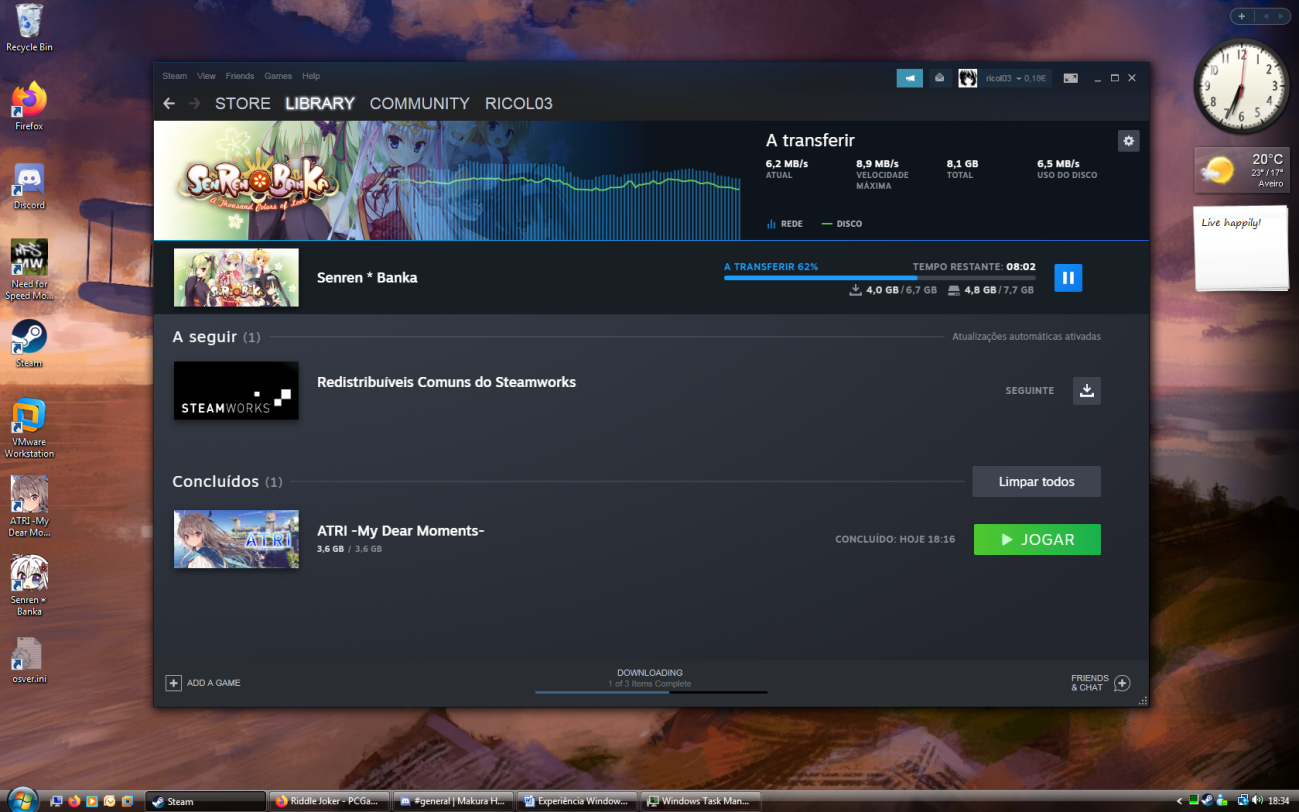Show hidden tray icons arrow
The height and width of the screenshot is (812, 1299).
point(1180,801)
